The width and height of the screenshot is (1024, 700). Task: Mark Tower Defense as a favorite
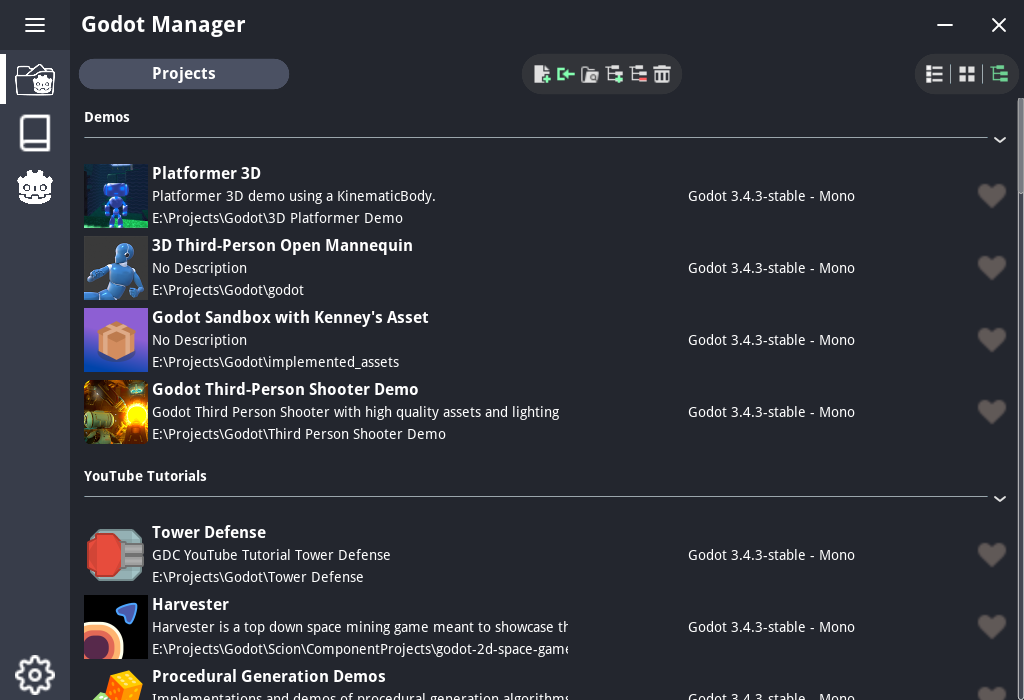(991, 555)
